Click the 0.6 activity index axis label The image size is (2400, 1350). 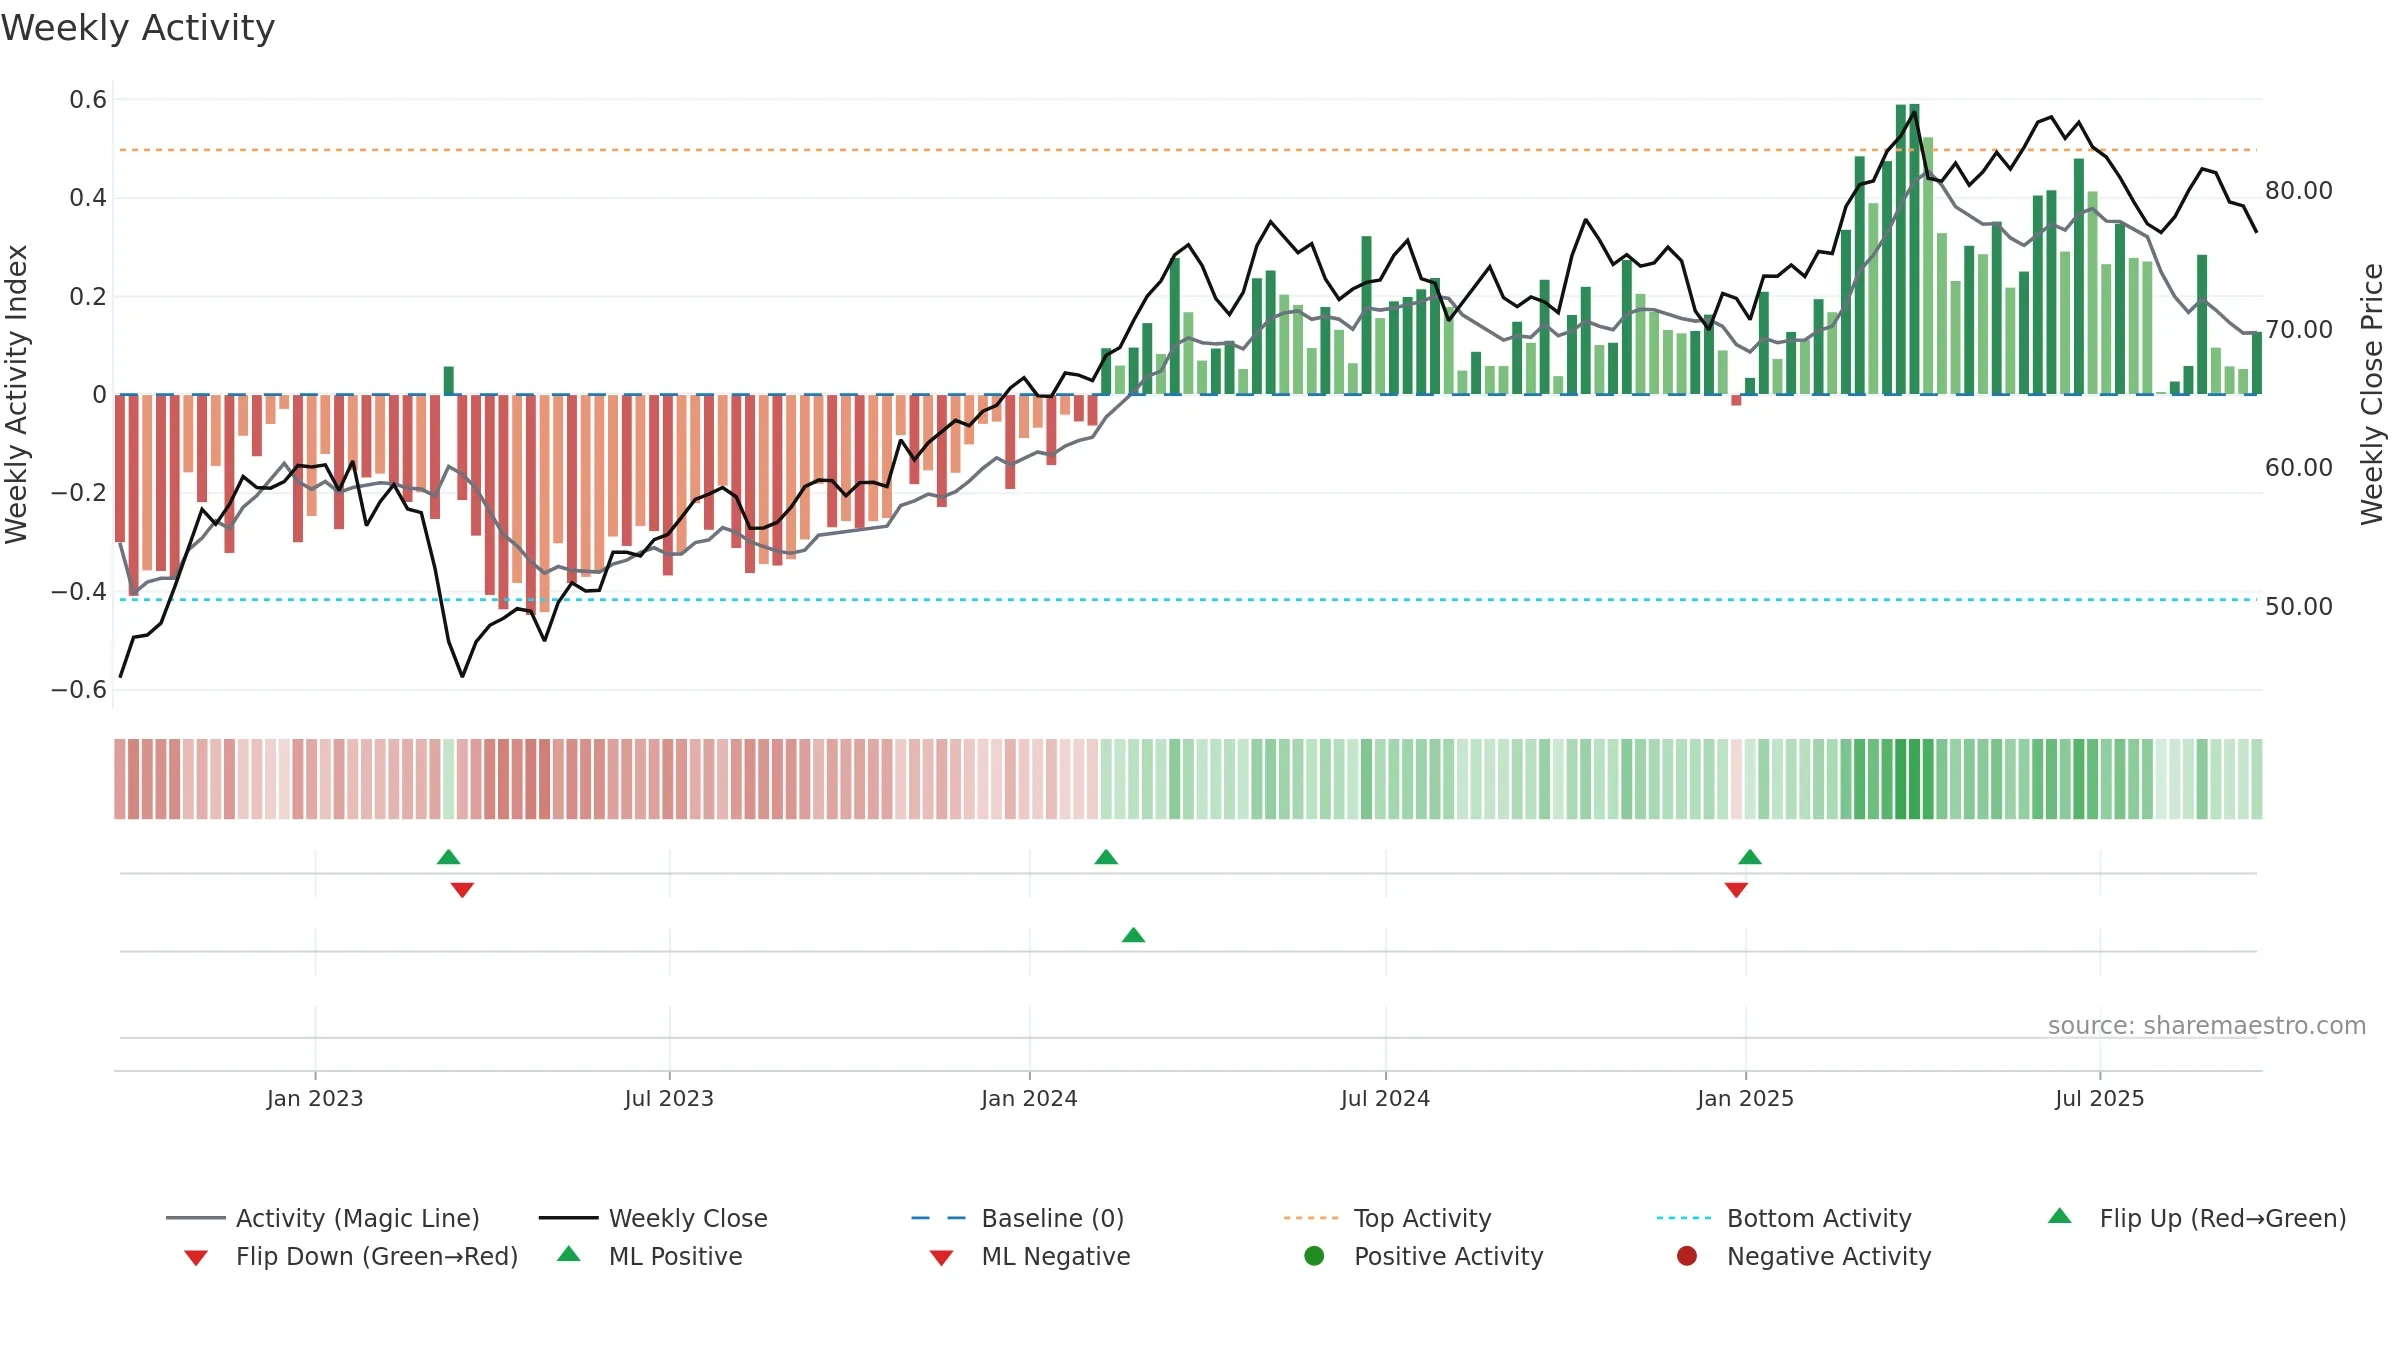88,99
